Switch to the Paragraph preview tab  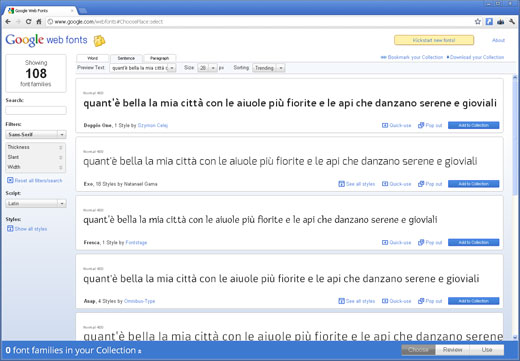pyautogui.click(x=159, y=58)
